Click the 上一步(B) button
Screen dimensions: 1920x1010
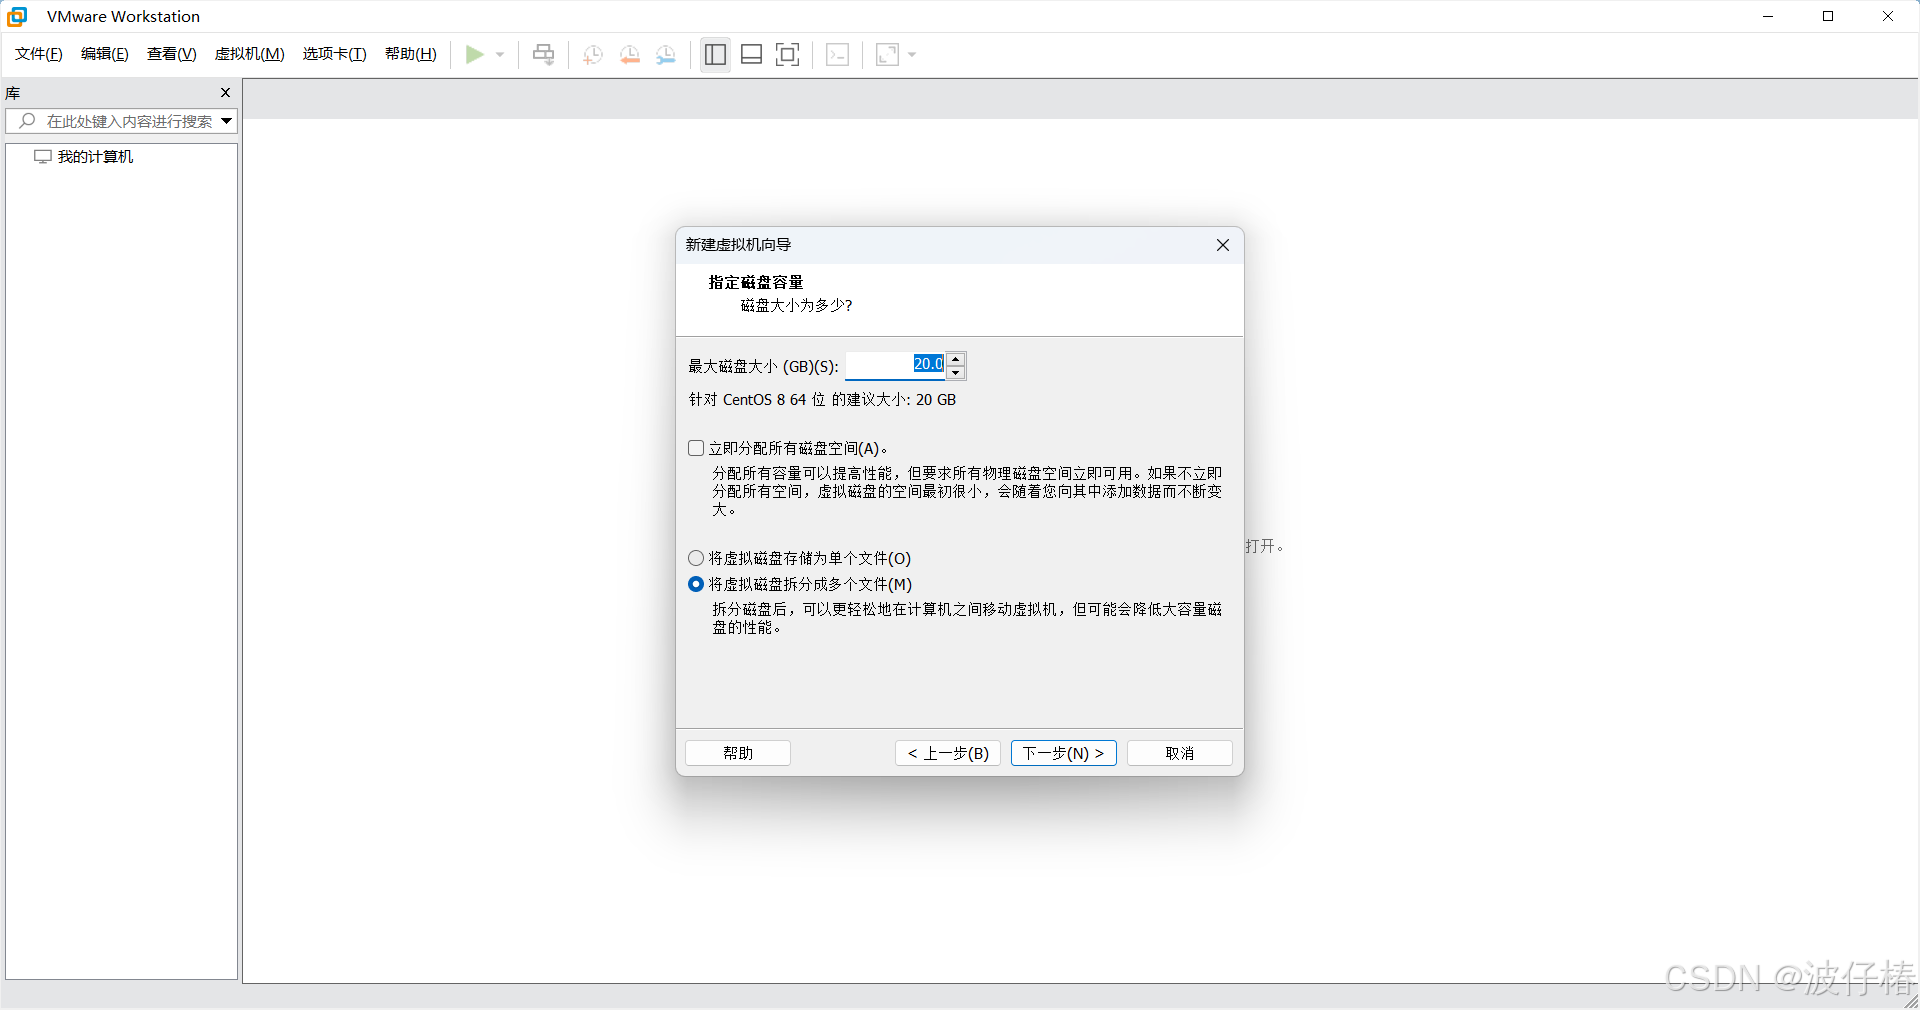(x=946, y=753)
